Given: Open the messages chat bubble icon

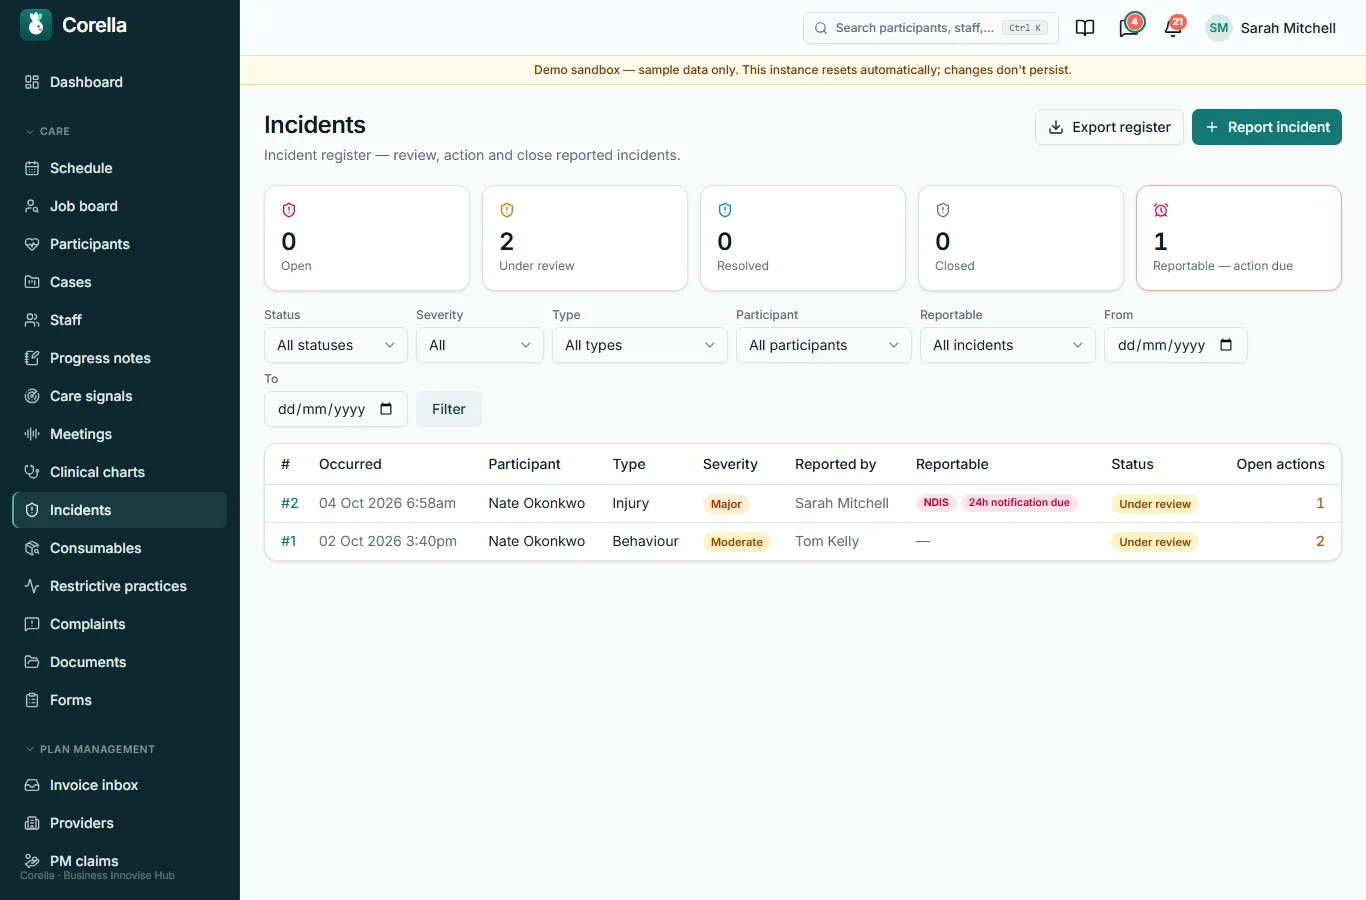Looking at the screenshot, I should pos(1129,28).
